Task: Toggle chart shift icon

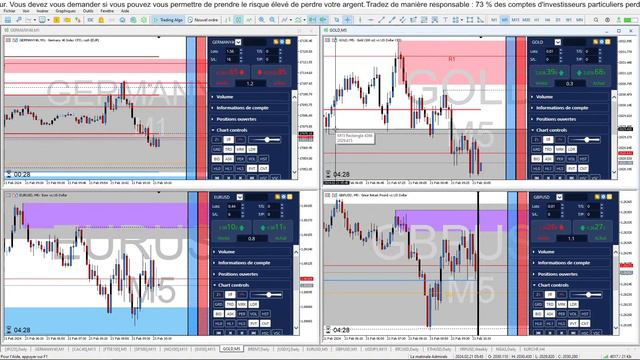Action: [x=323, y=20]
